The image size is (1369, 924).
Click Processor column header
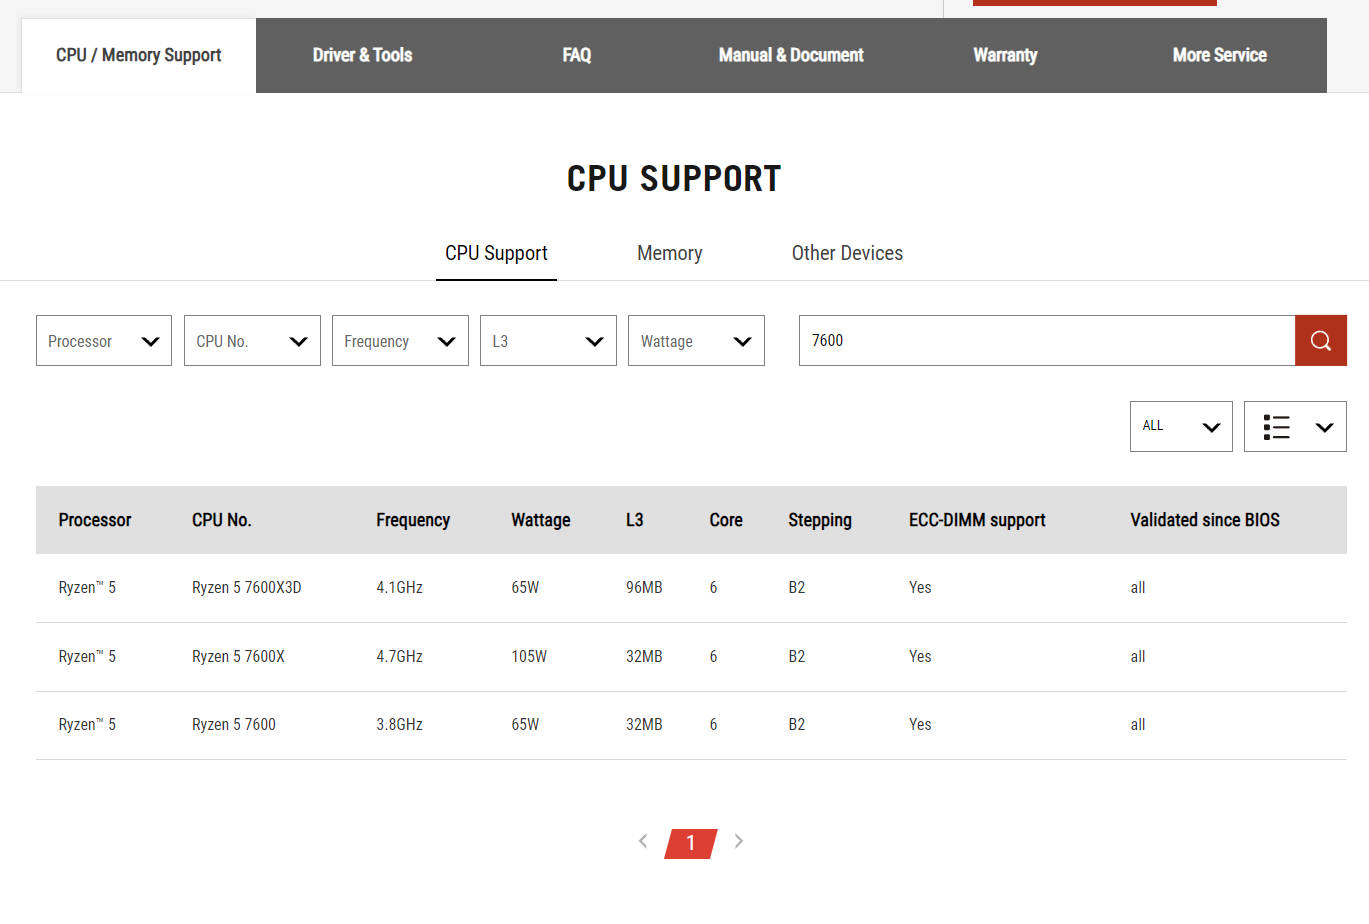(95, 520)
